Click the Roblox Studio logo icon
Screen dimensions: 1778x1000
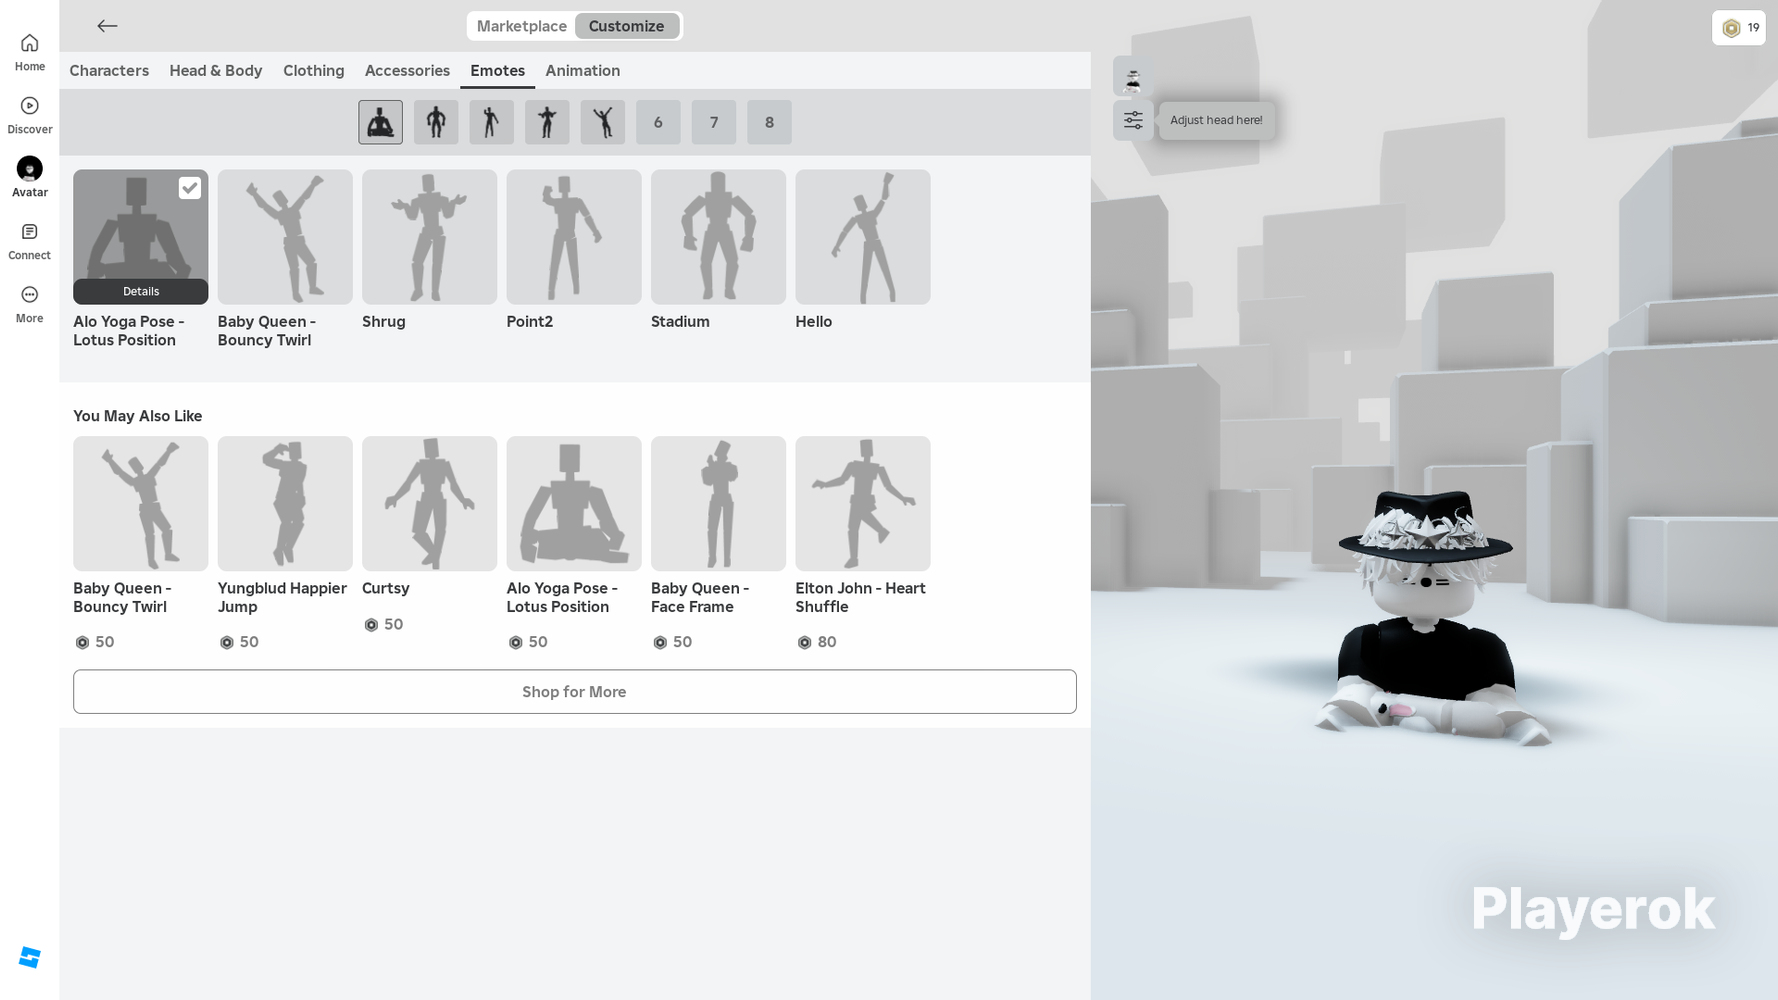pos(30,958)
